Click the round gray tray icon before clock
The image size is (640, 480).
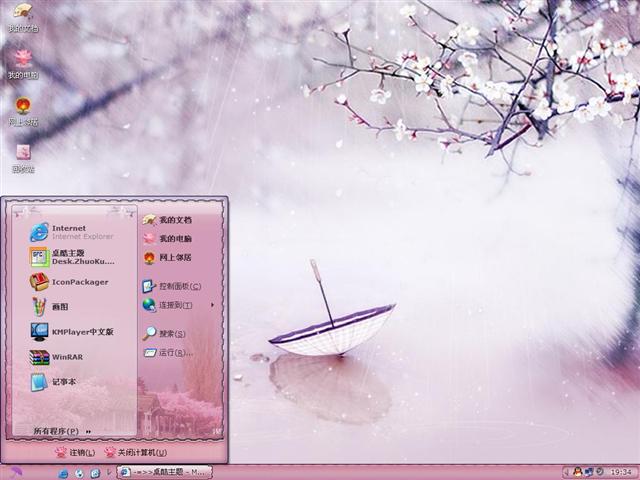point(599,472)
